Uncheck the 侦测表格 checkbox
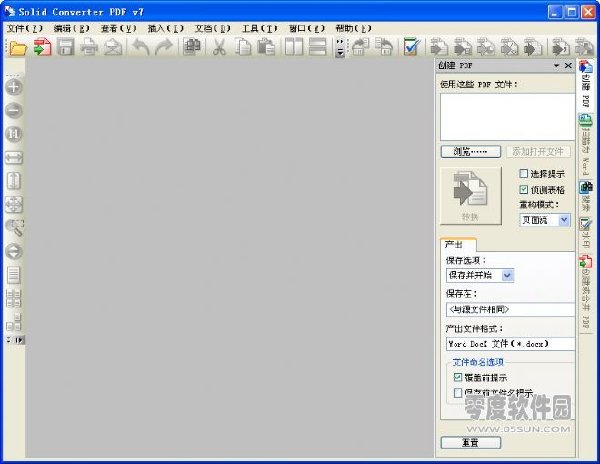The width and height of the screenshot is (600, 464). pos(523,189)
